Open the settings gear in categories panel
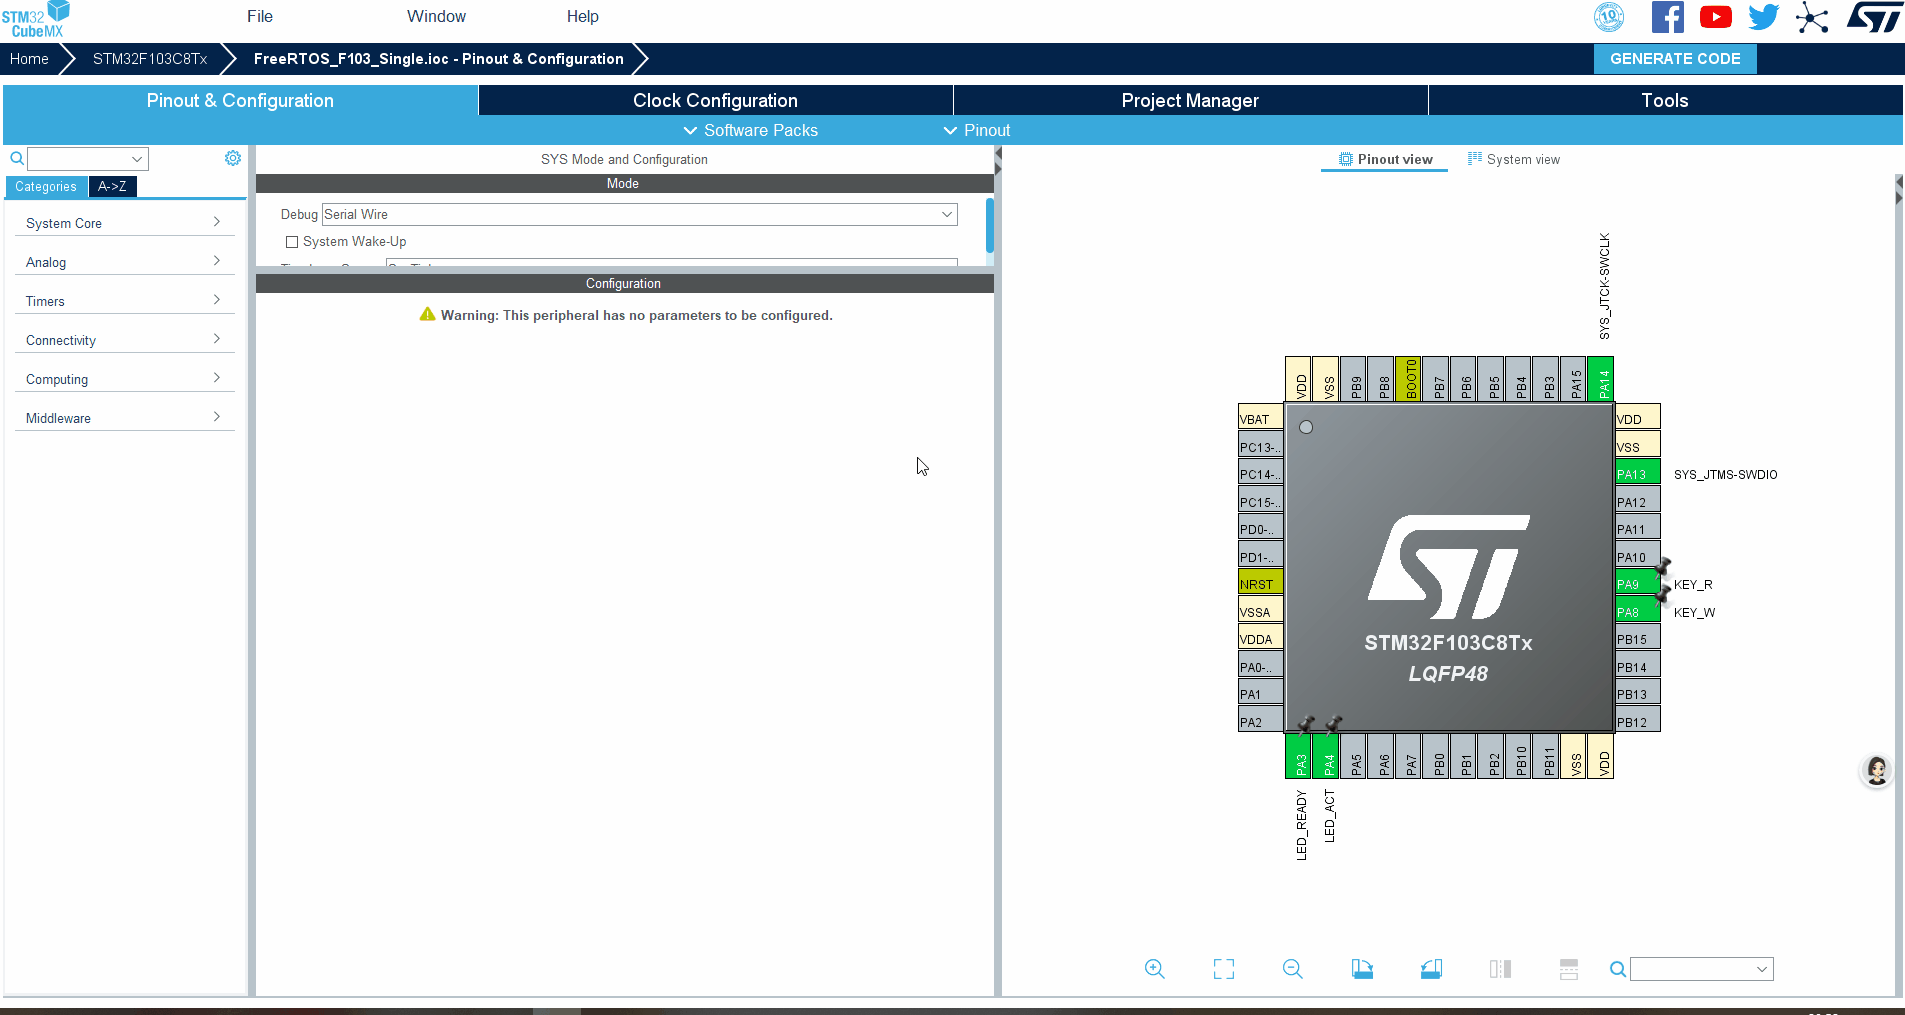Viewport: 1905px width, 1015px height. point(233,158)
